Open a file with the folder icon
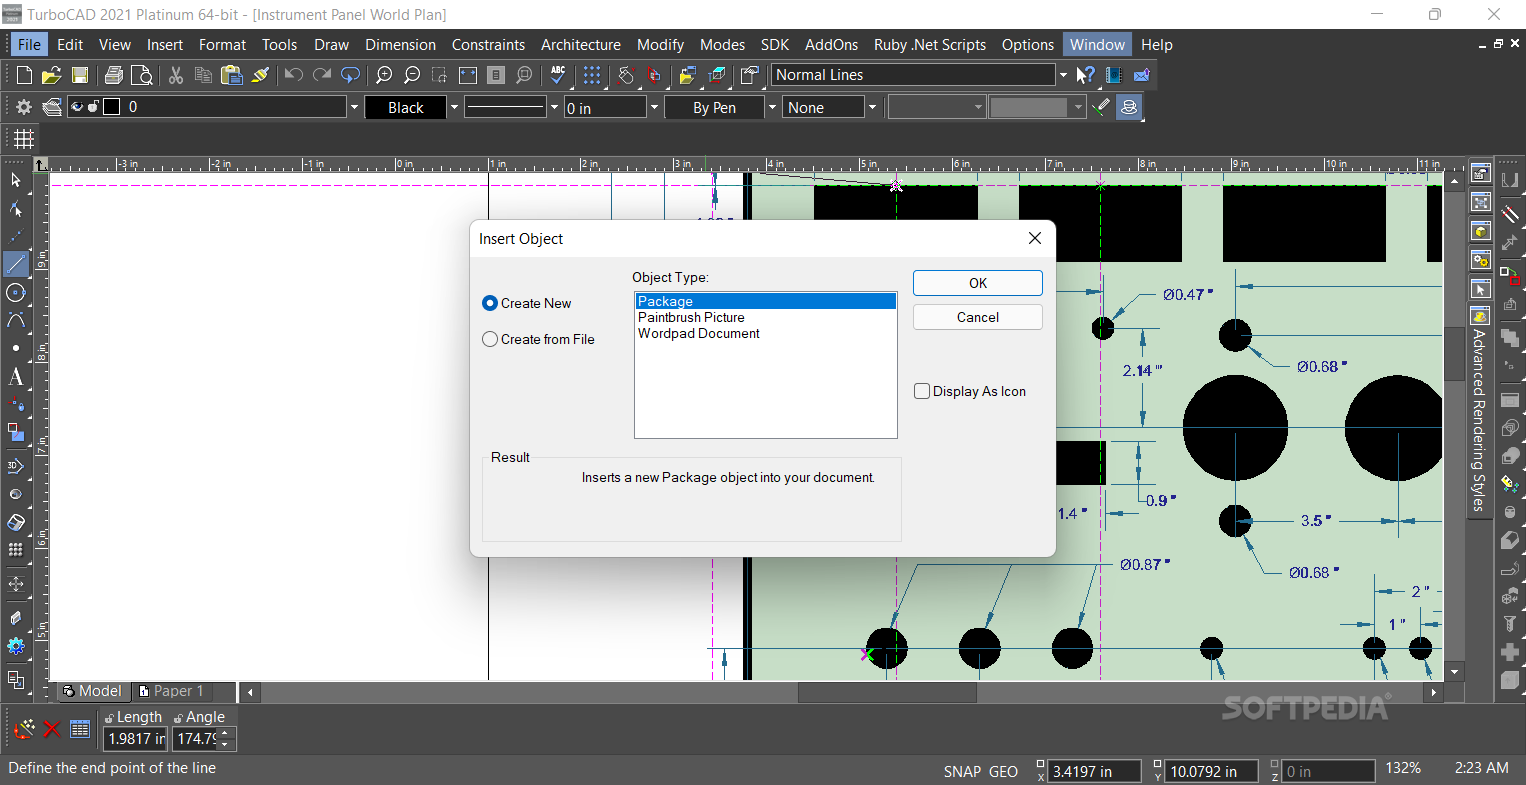 point(52,75)
